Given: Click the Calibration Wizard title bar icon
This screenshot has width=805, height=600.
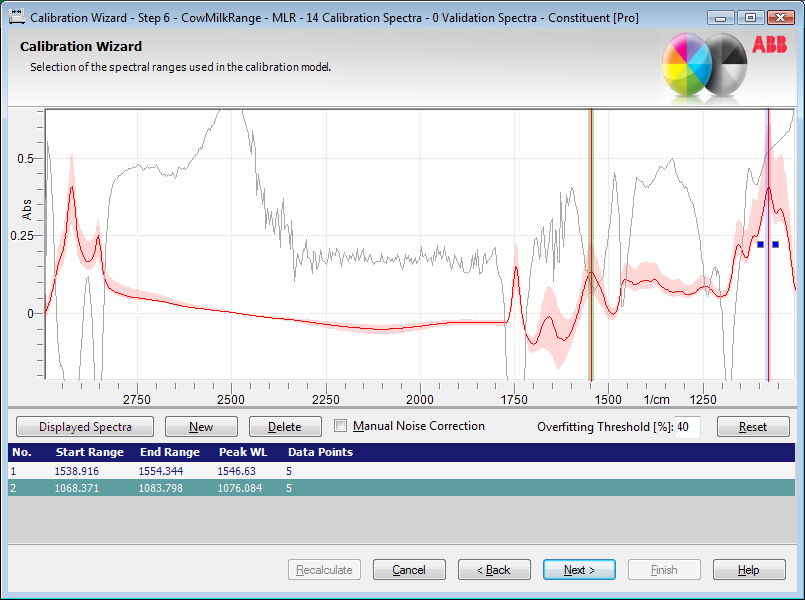Looking at the screenshot, I should coord(16,17).
